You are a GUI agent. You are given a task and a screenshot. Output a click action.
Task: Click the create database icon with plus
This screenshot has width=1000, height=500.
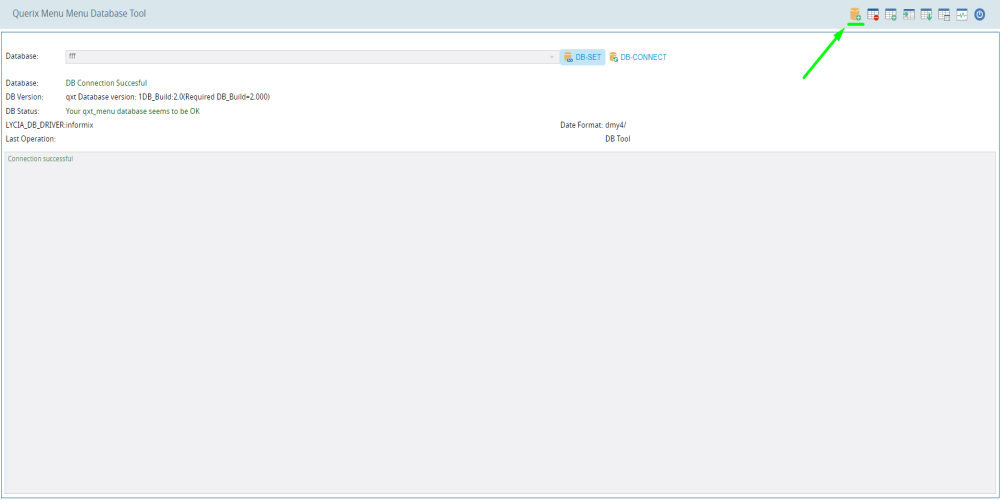[855, 15]
